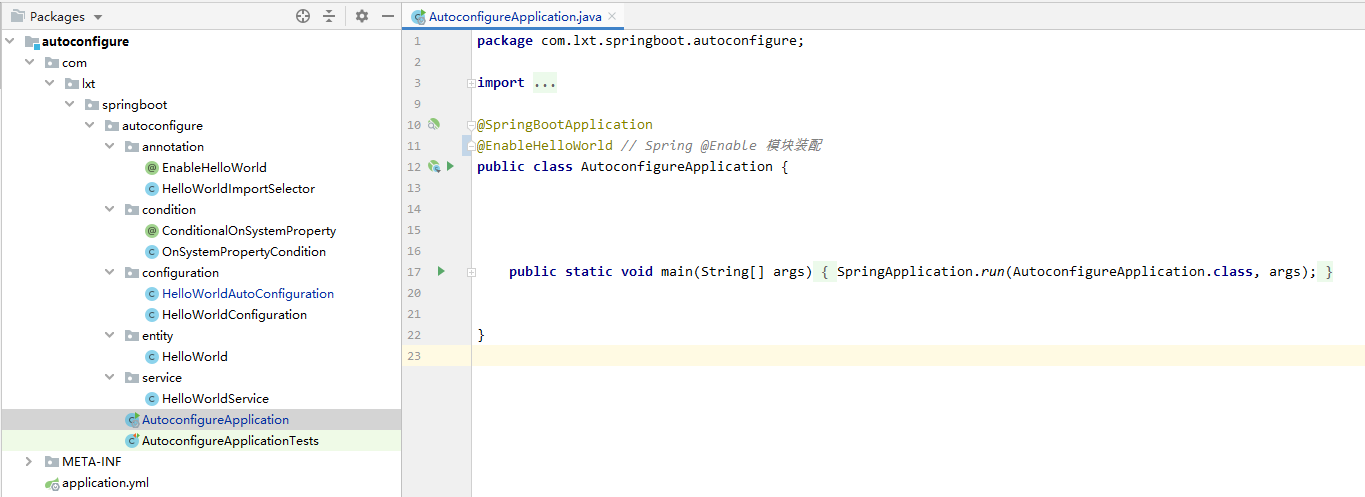Click the collapse all icon in Packages toolbar
The height and width of the screenshot is (497, 1365).
click(329, 16)
